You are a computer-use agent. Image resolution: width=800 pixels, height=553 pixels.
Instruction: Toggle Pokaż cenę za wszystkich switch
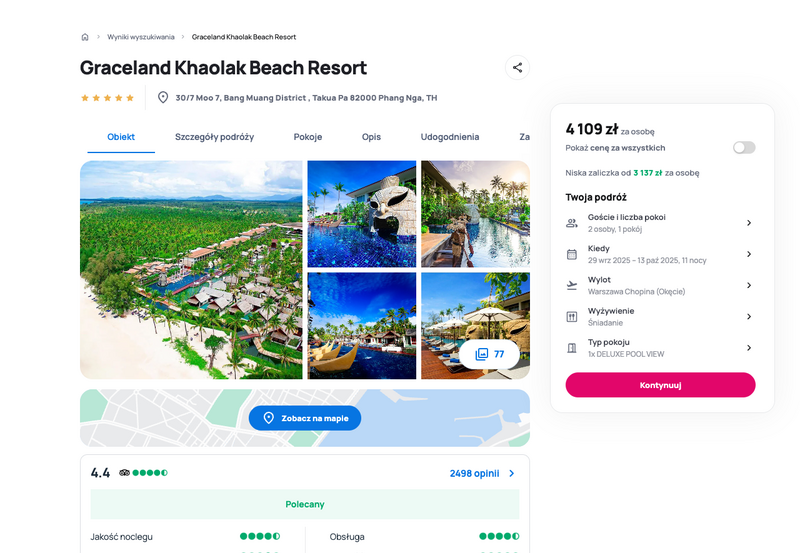pyautogui.click(x=744, y=148)
